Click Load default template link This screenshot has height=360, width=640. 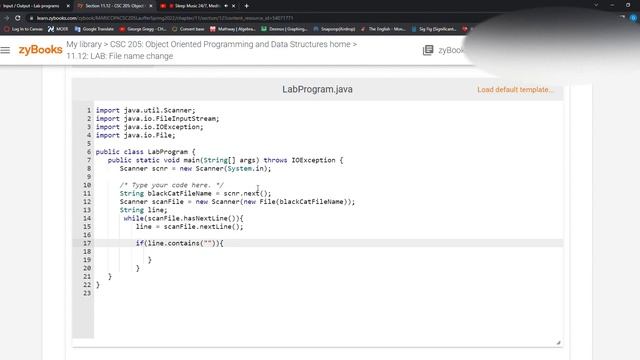click(x=516, y=89)
